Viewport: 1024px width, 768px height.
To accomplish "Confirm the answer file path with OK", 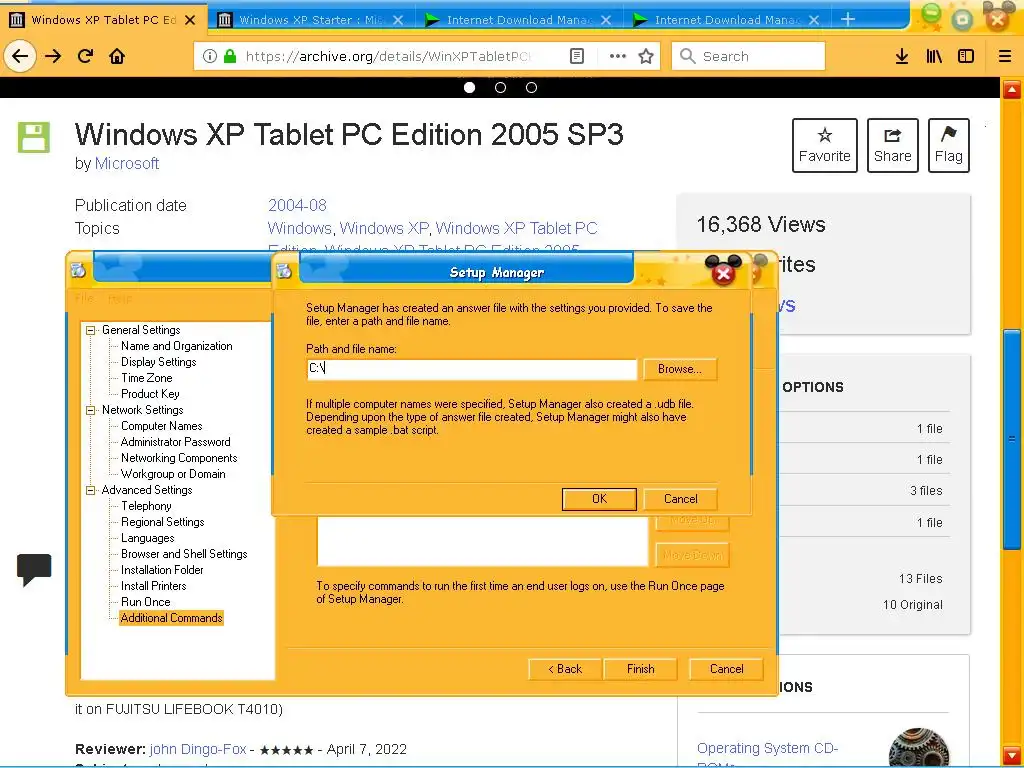I will pyautogui.click(x=599, y=499).
